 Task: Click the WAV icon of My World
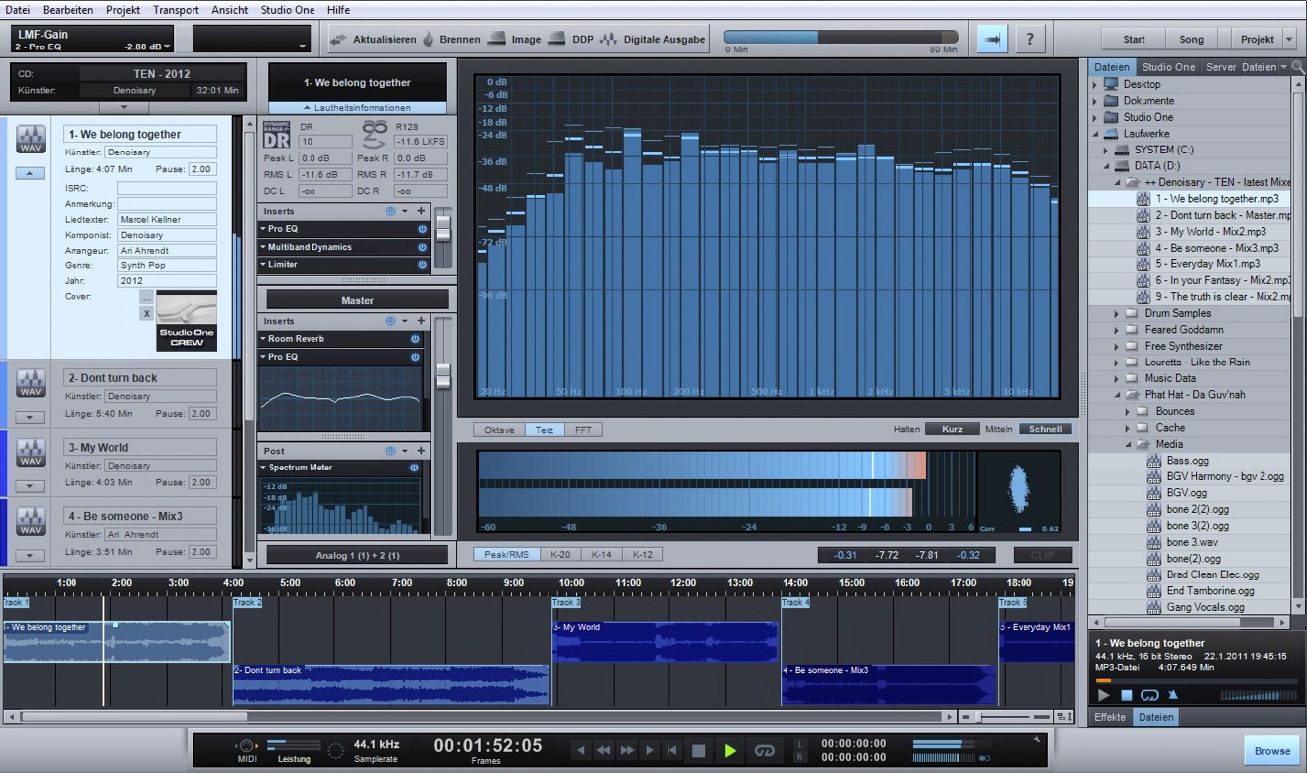point(31,453)
